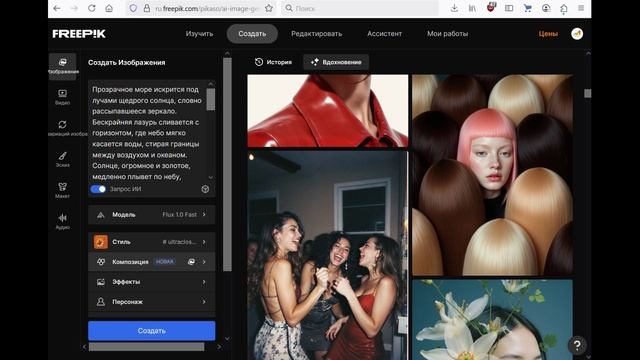Viewport: 640px width, 360px height.
Task: Click the blue Создать generate button
Action: click(151, 331)
